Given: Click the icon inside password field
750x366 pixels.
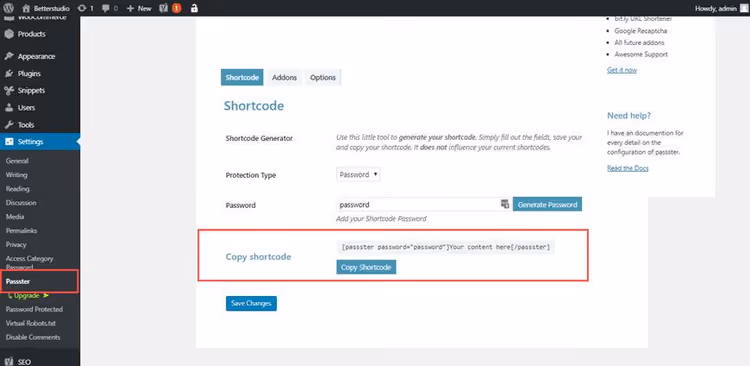Looking at the screenshot, I should pos(505,204).
